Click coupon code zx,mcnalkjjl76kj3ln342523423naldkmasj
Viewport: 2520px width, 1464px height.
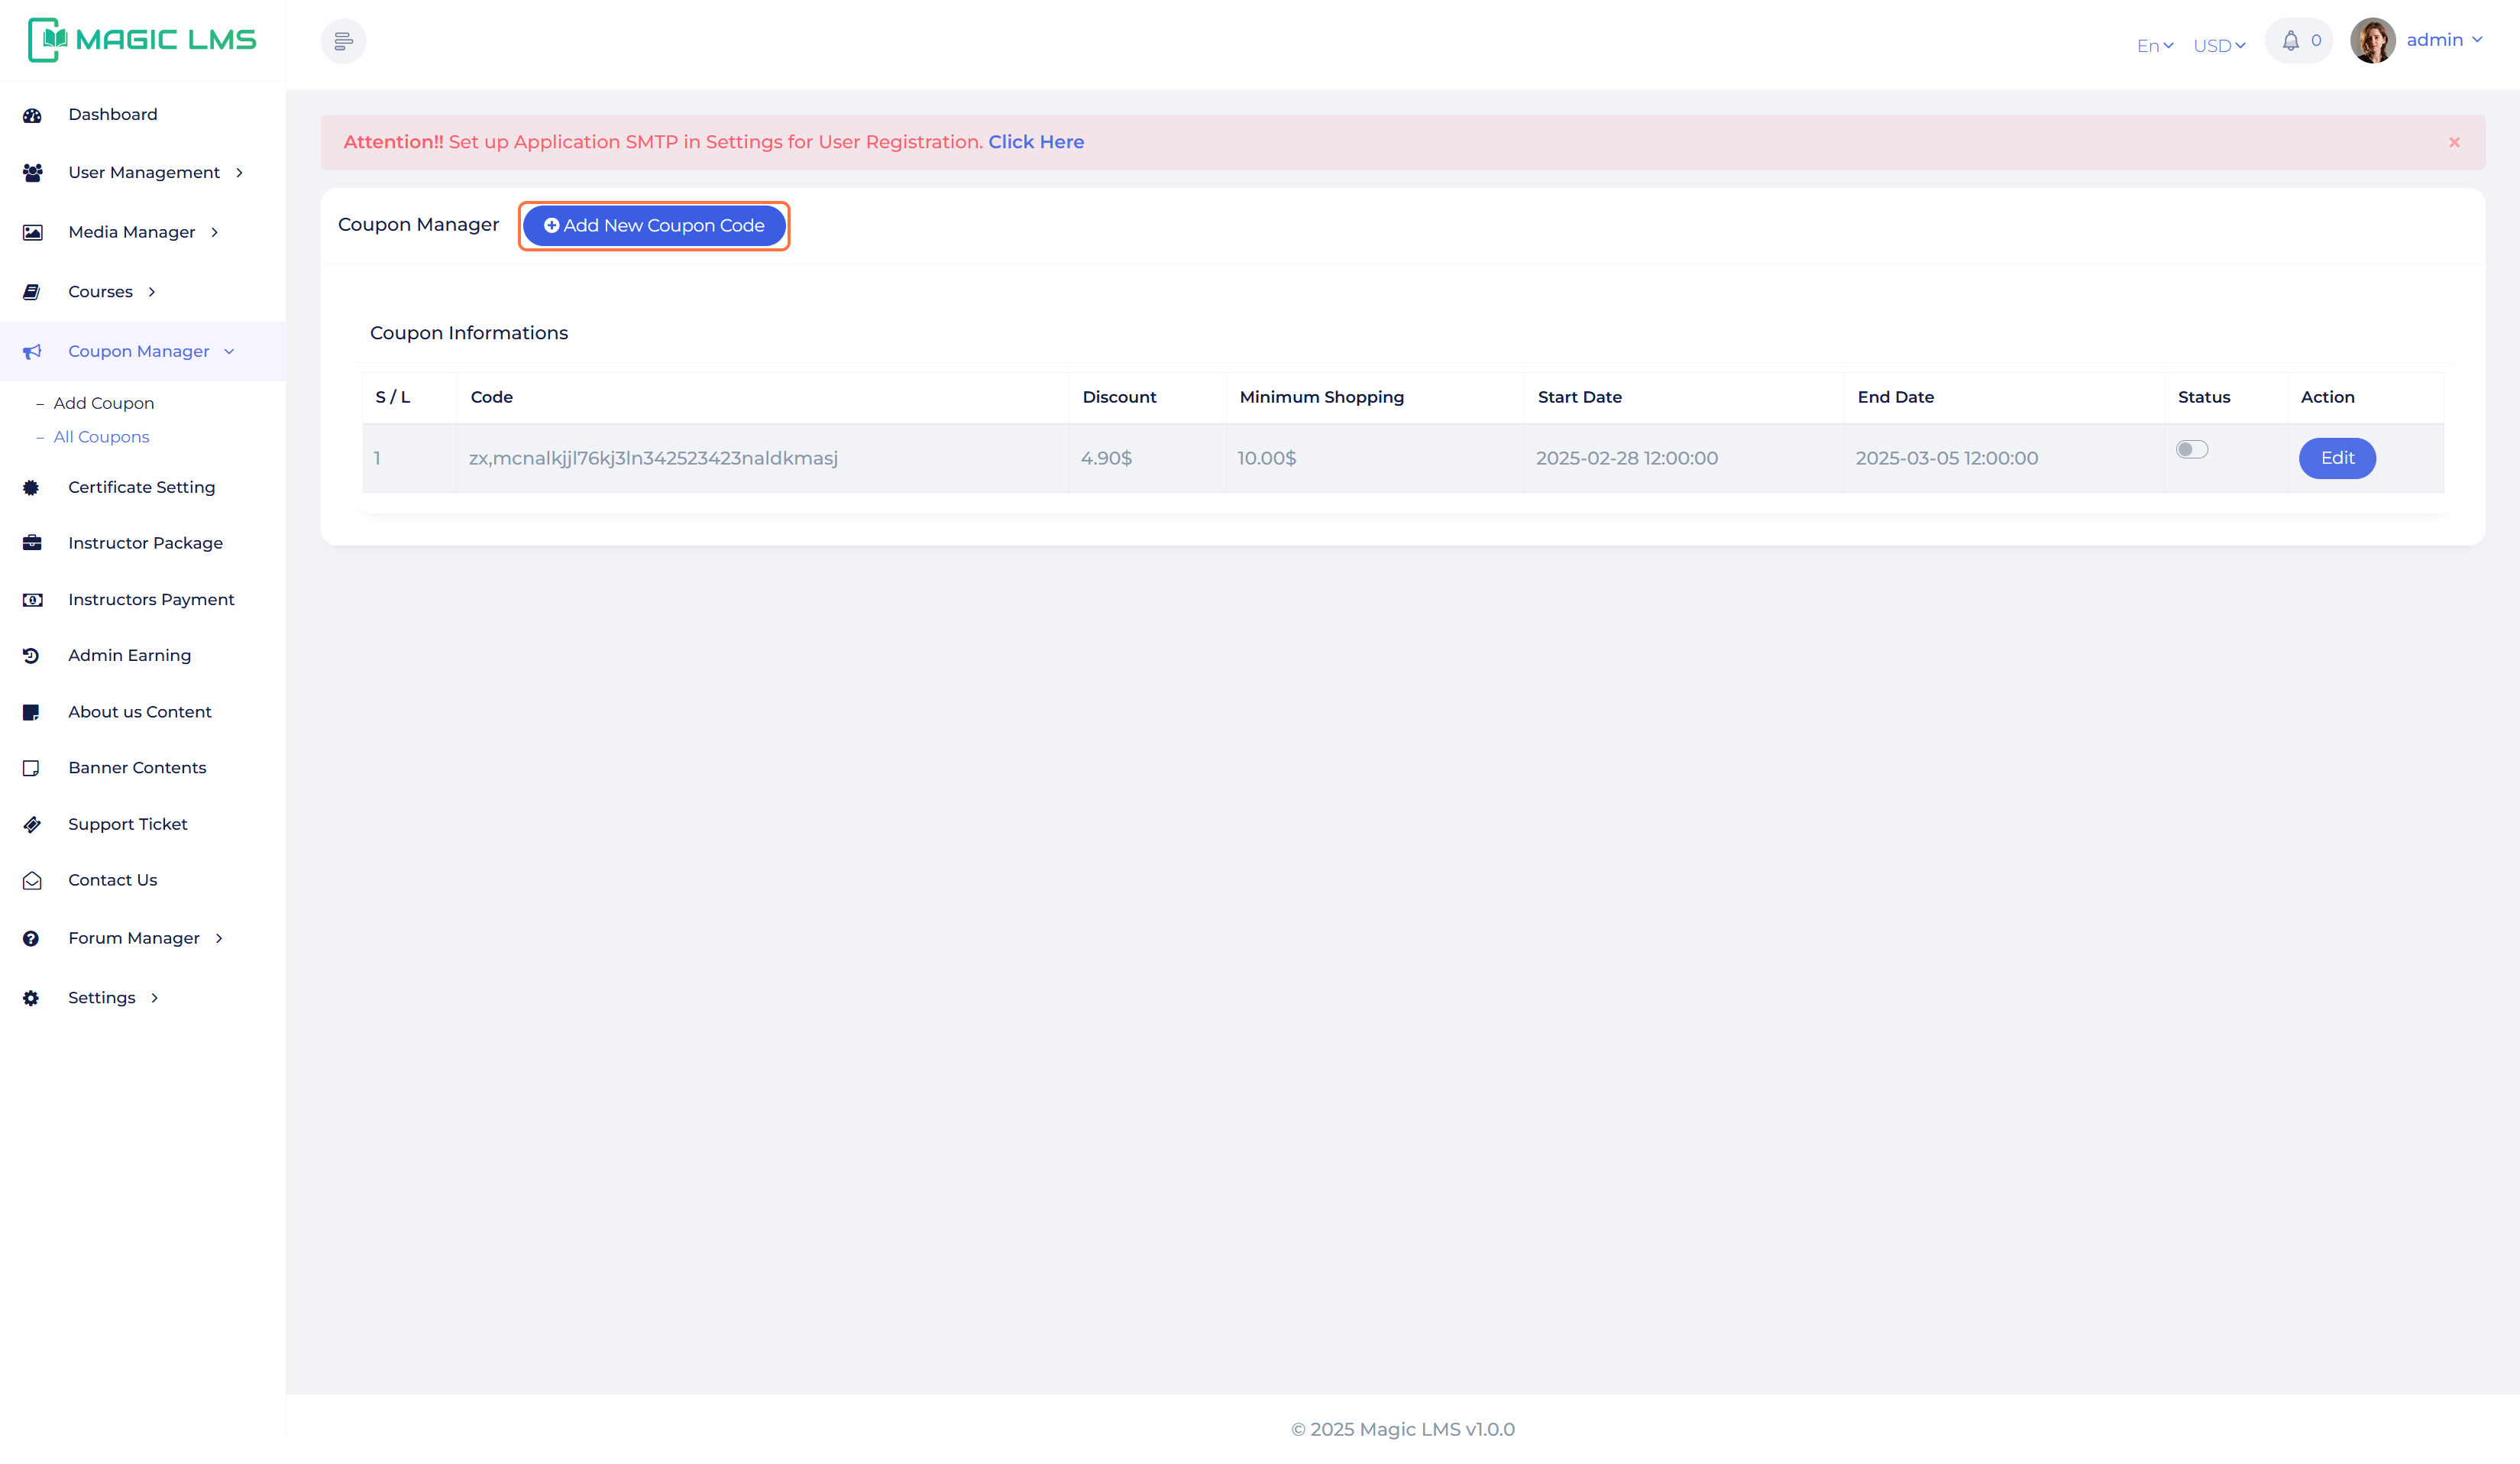coord(653,458)
